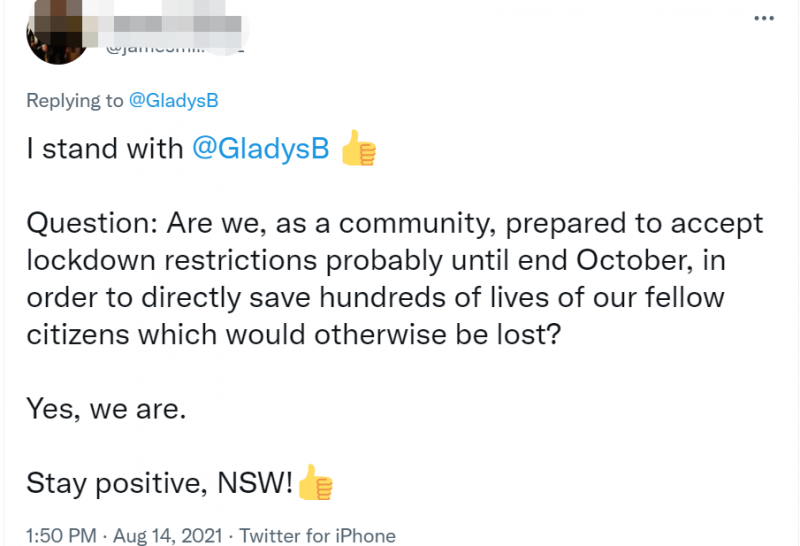This screenshot has height=546, width=800.
Task: Click the thumbs-up emoji beside the @GladysB mention
Action: (x=358, y=148)
